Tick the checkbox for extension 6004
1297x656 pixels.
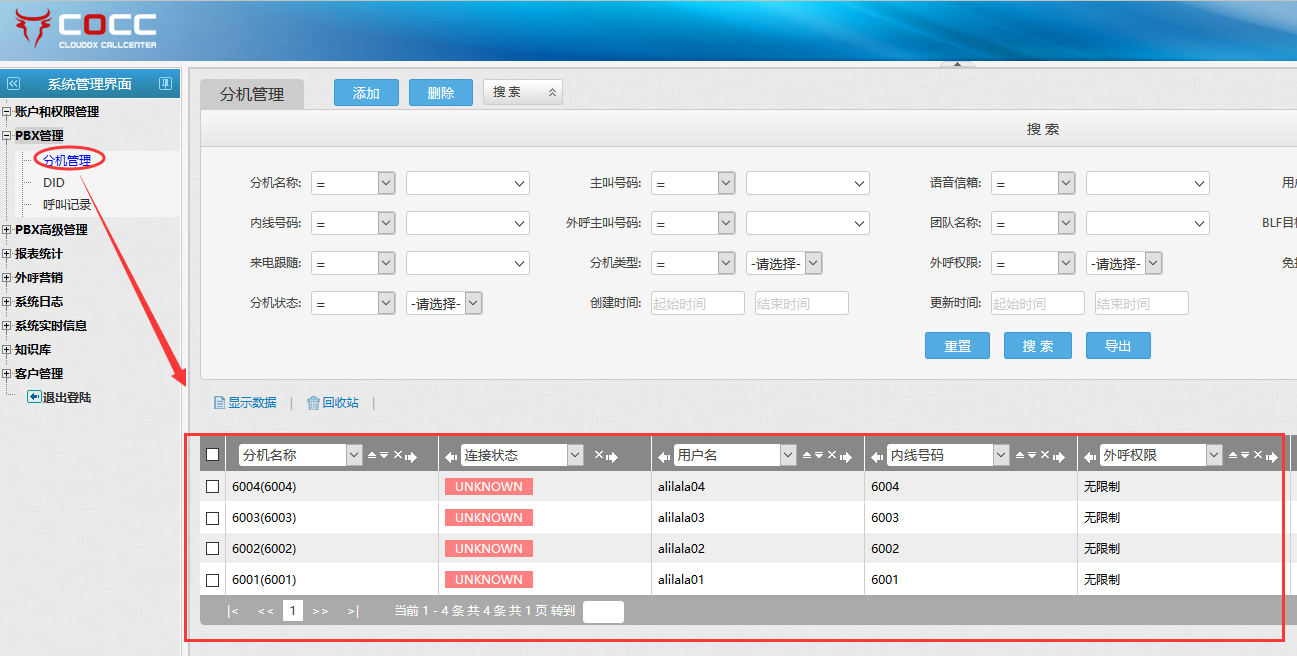click(x=212, y=487)
